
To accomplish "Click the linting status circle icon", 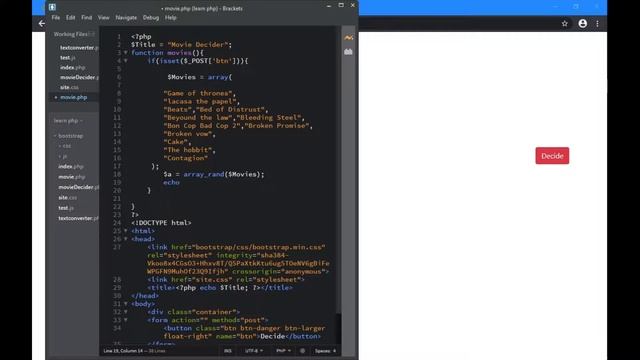I will coord(302,351).
